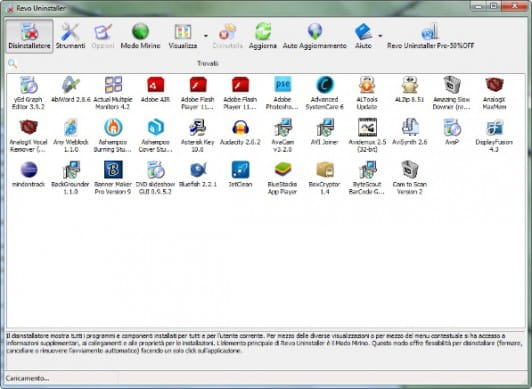
Task: Select the JetClean program
Action: tap(240, 175)
